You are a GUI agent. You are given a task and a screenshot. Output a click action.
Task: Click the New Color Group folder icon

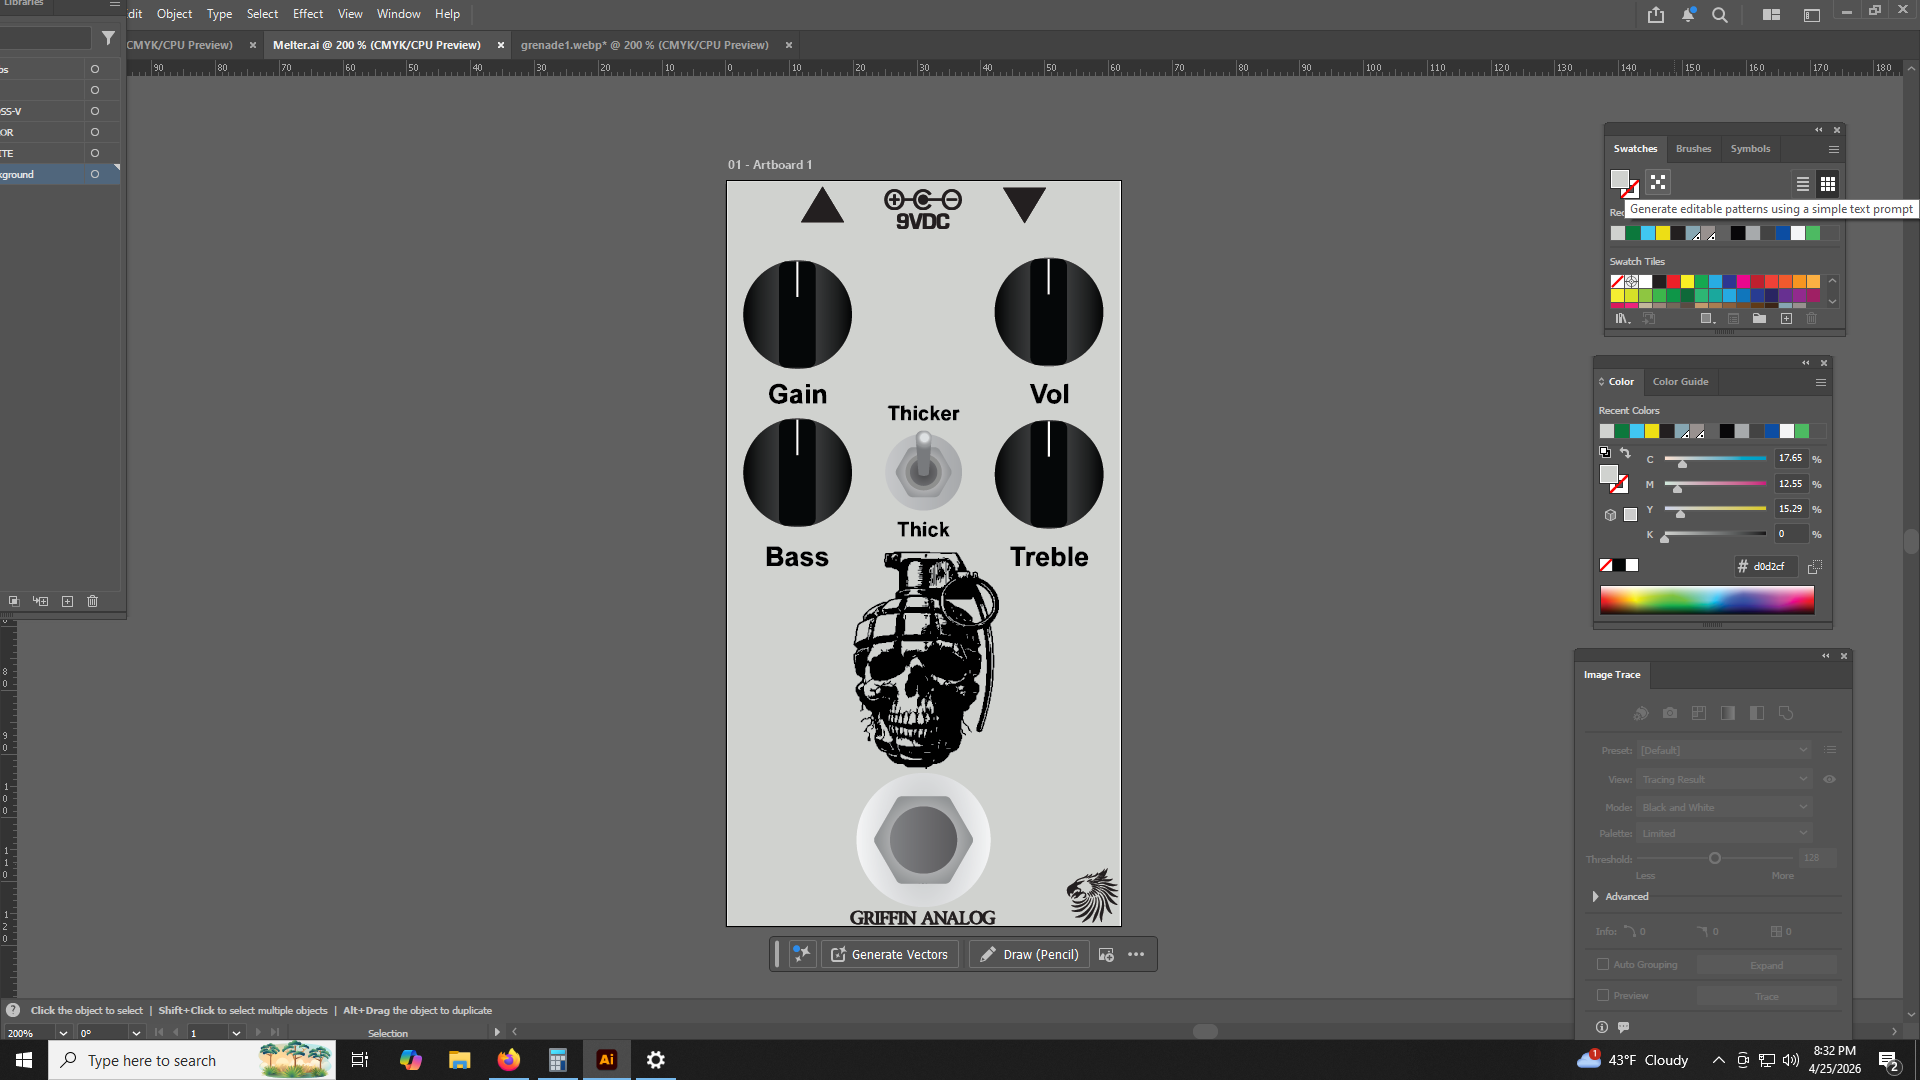tap(1759, 319)
